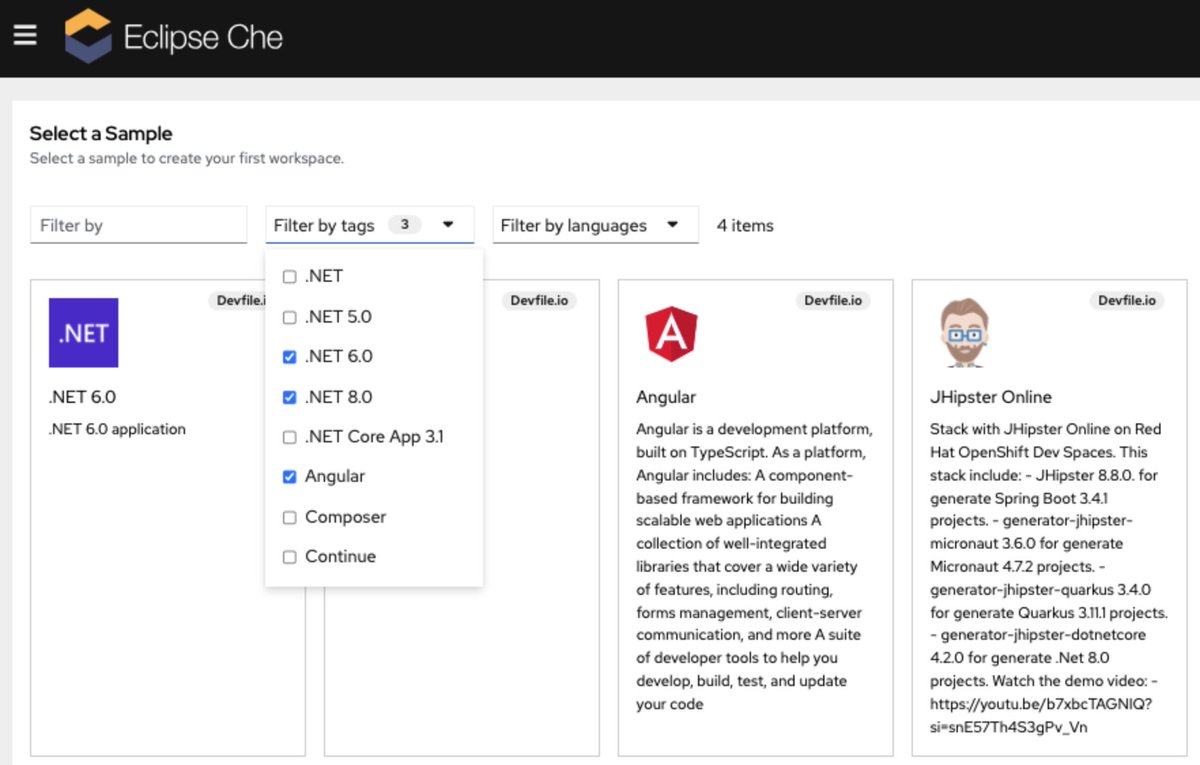Click the .NET purple logo thumbnail
1200x765 pixels.
pos(84,333)
